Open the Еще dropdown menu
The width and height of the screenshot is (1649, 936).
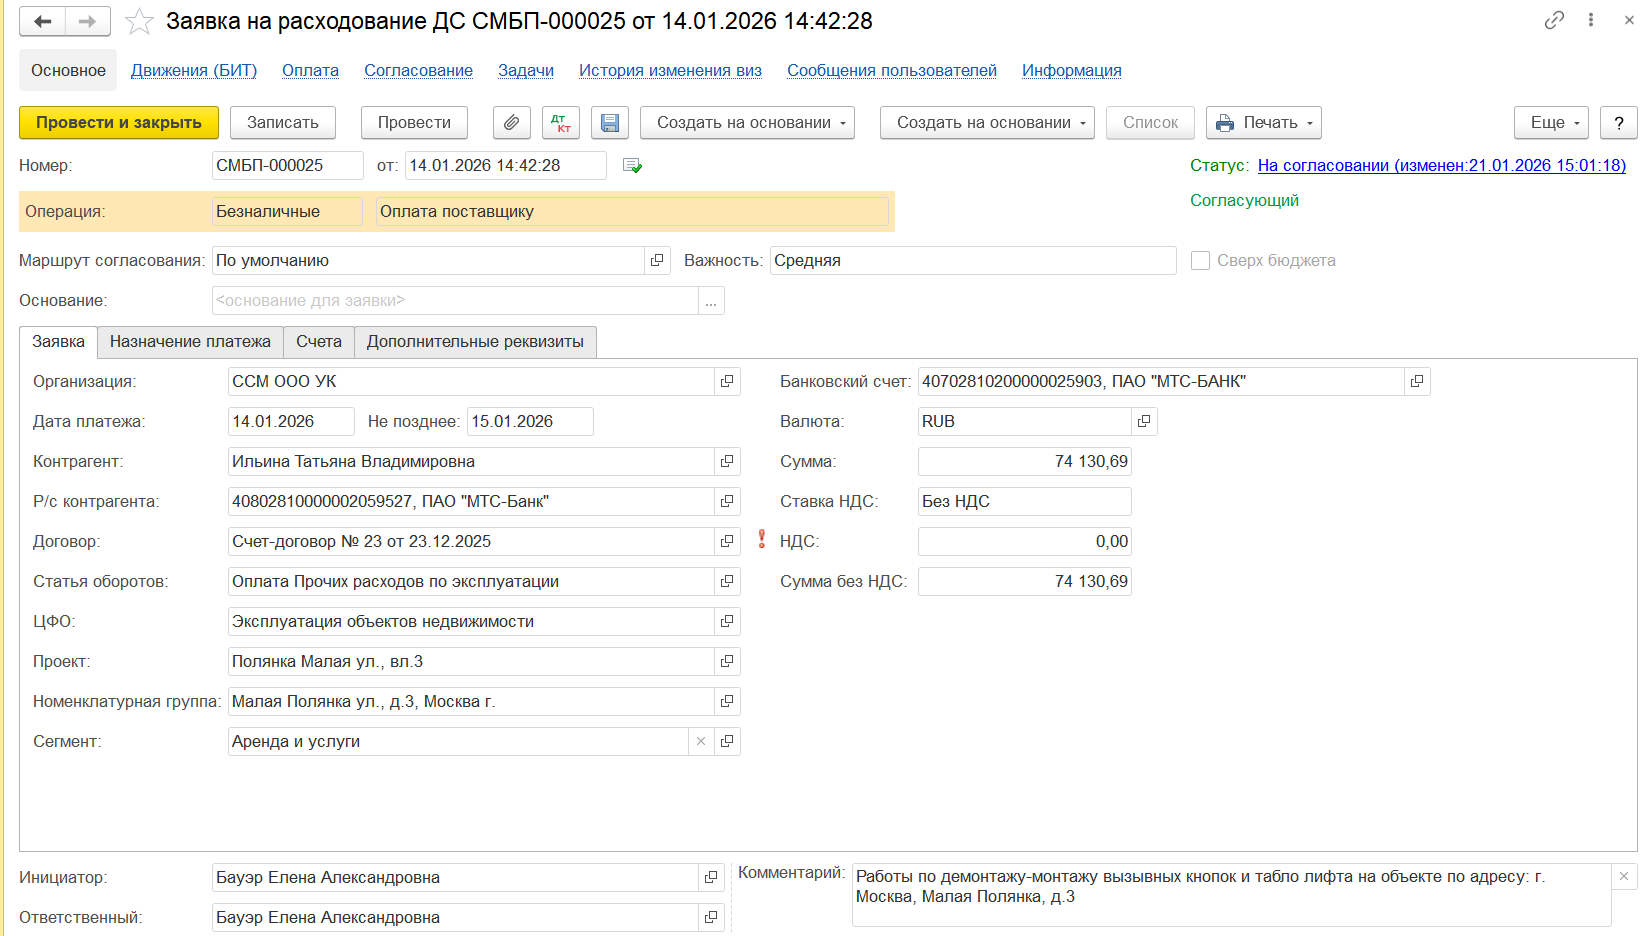(1551, 123)
